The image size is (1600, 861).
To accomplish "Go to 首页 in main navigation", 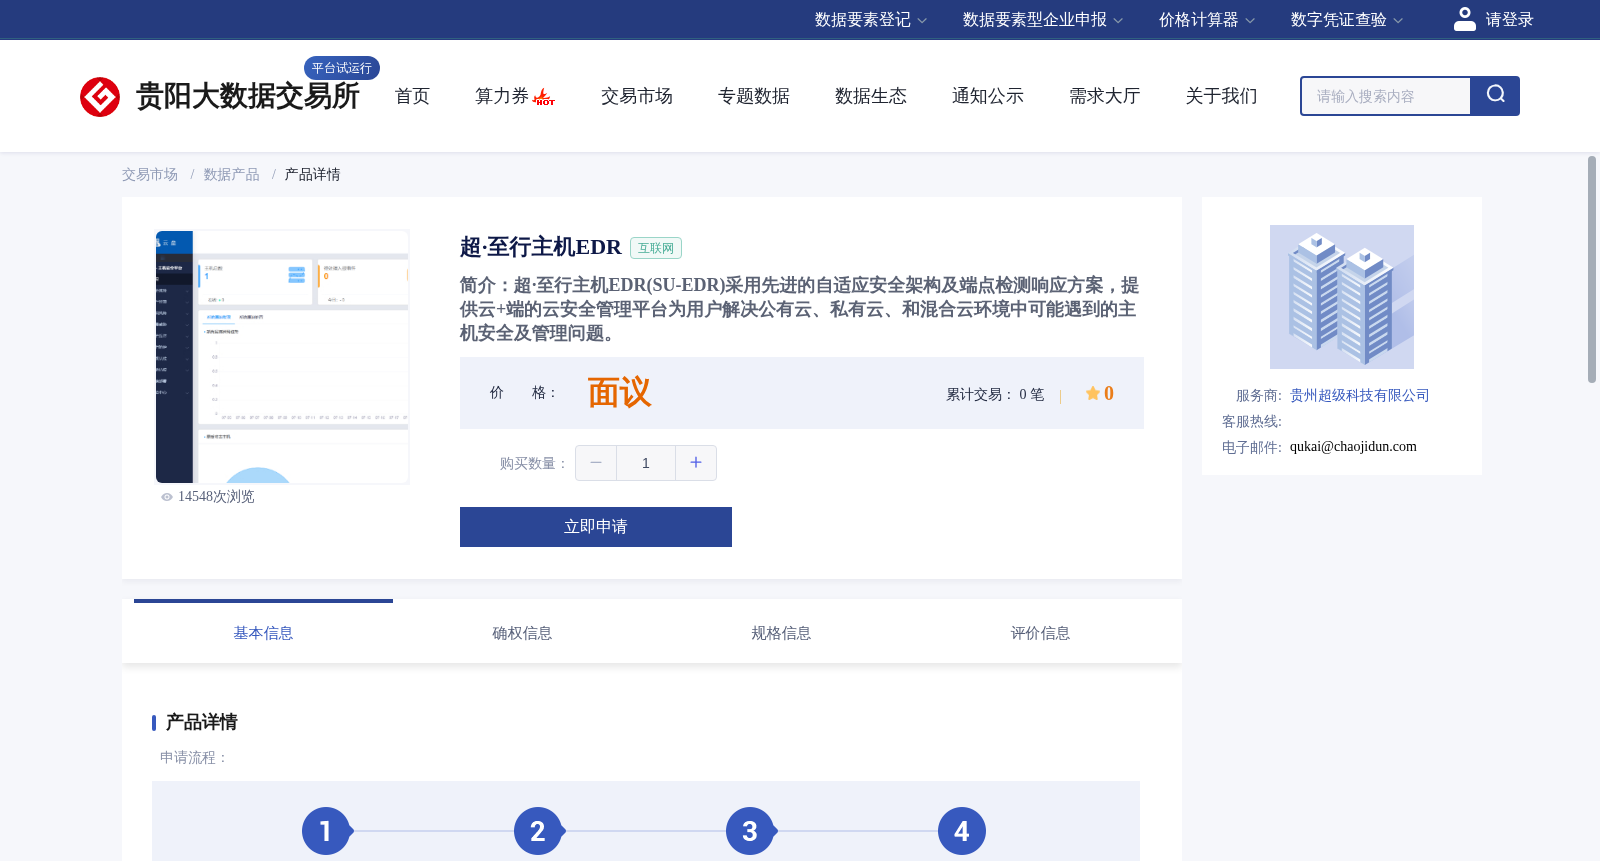I will [x=412, y=96].
